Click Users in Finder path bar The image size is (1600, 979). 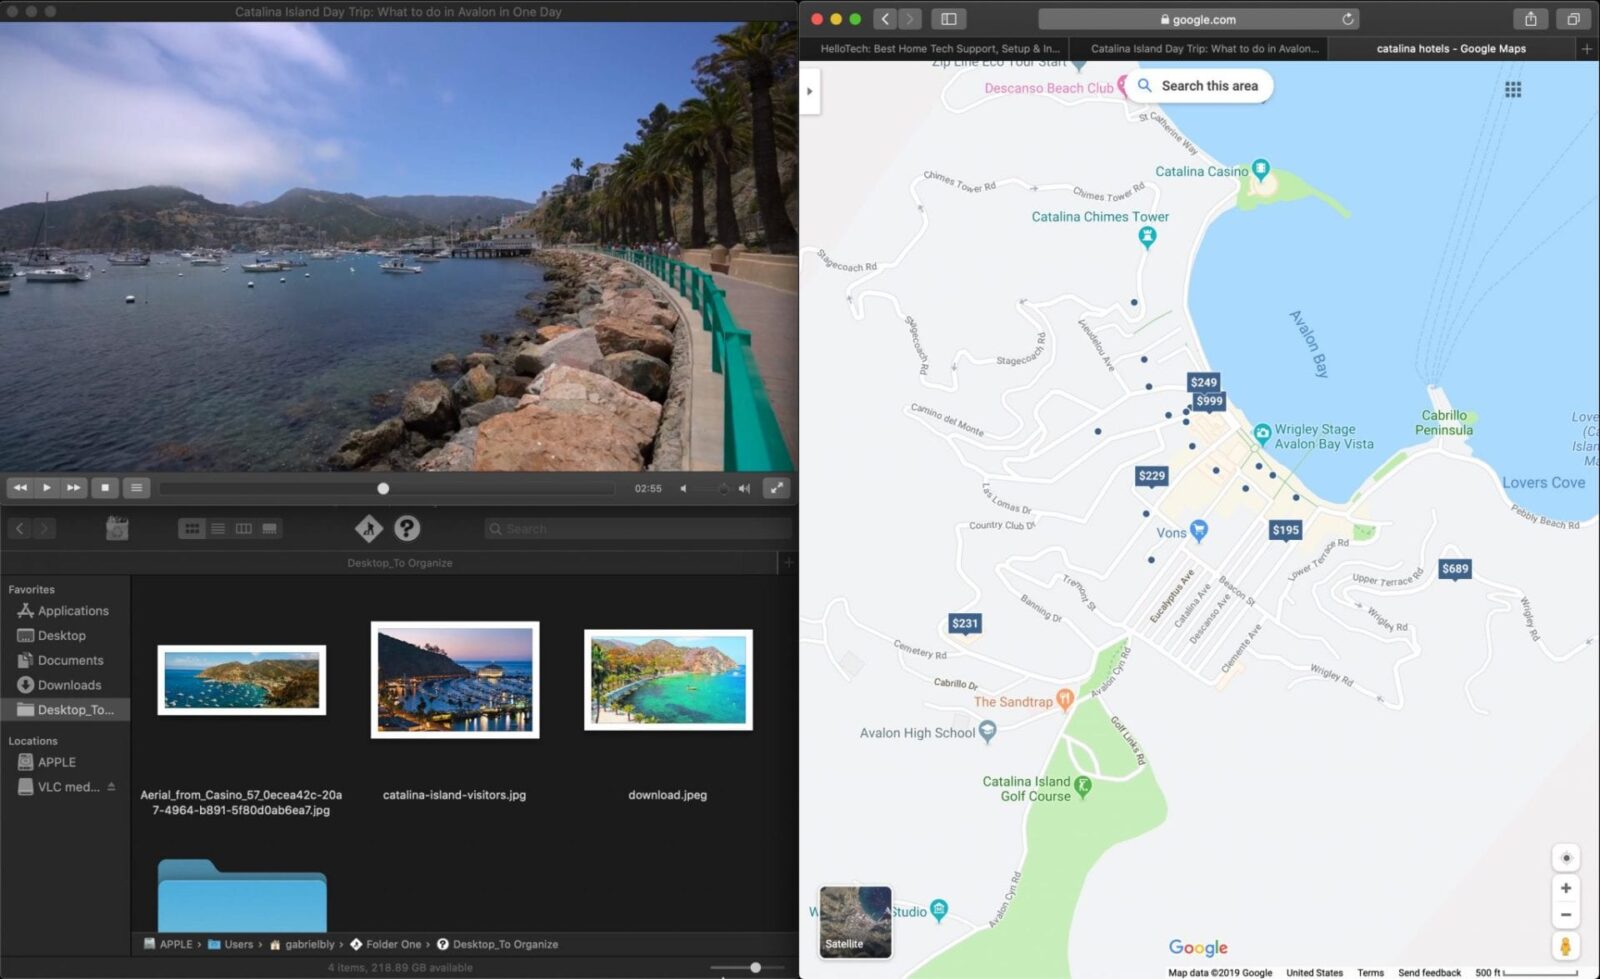coord(231,944)
